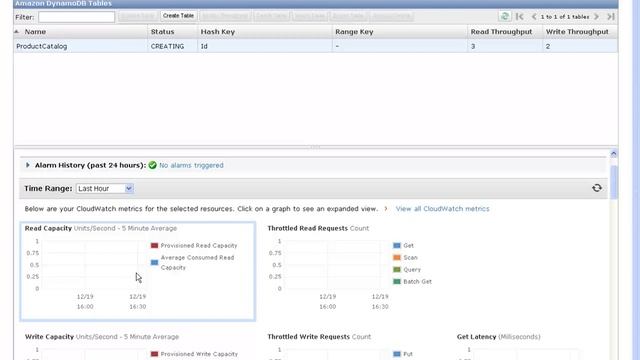Toggle sort arrow beside Name column
The height and width of the screenshot is (360, 640).
point(16,31)
